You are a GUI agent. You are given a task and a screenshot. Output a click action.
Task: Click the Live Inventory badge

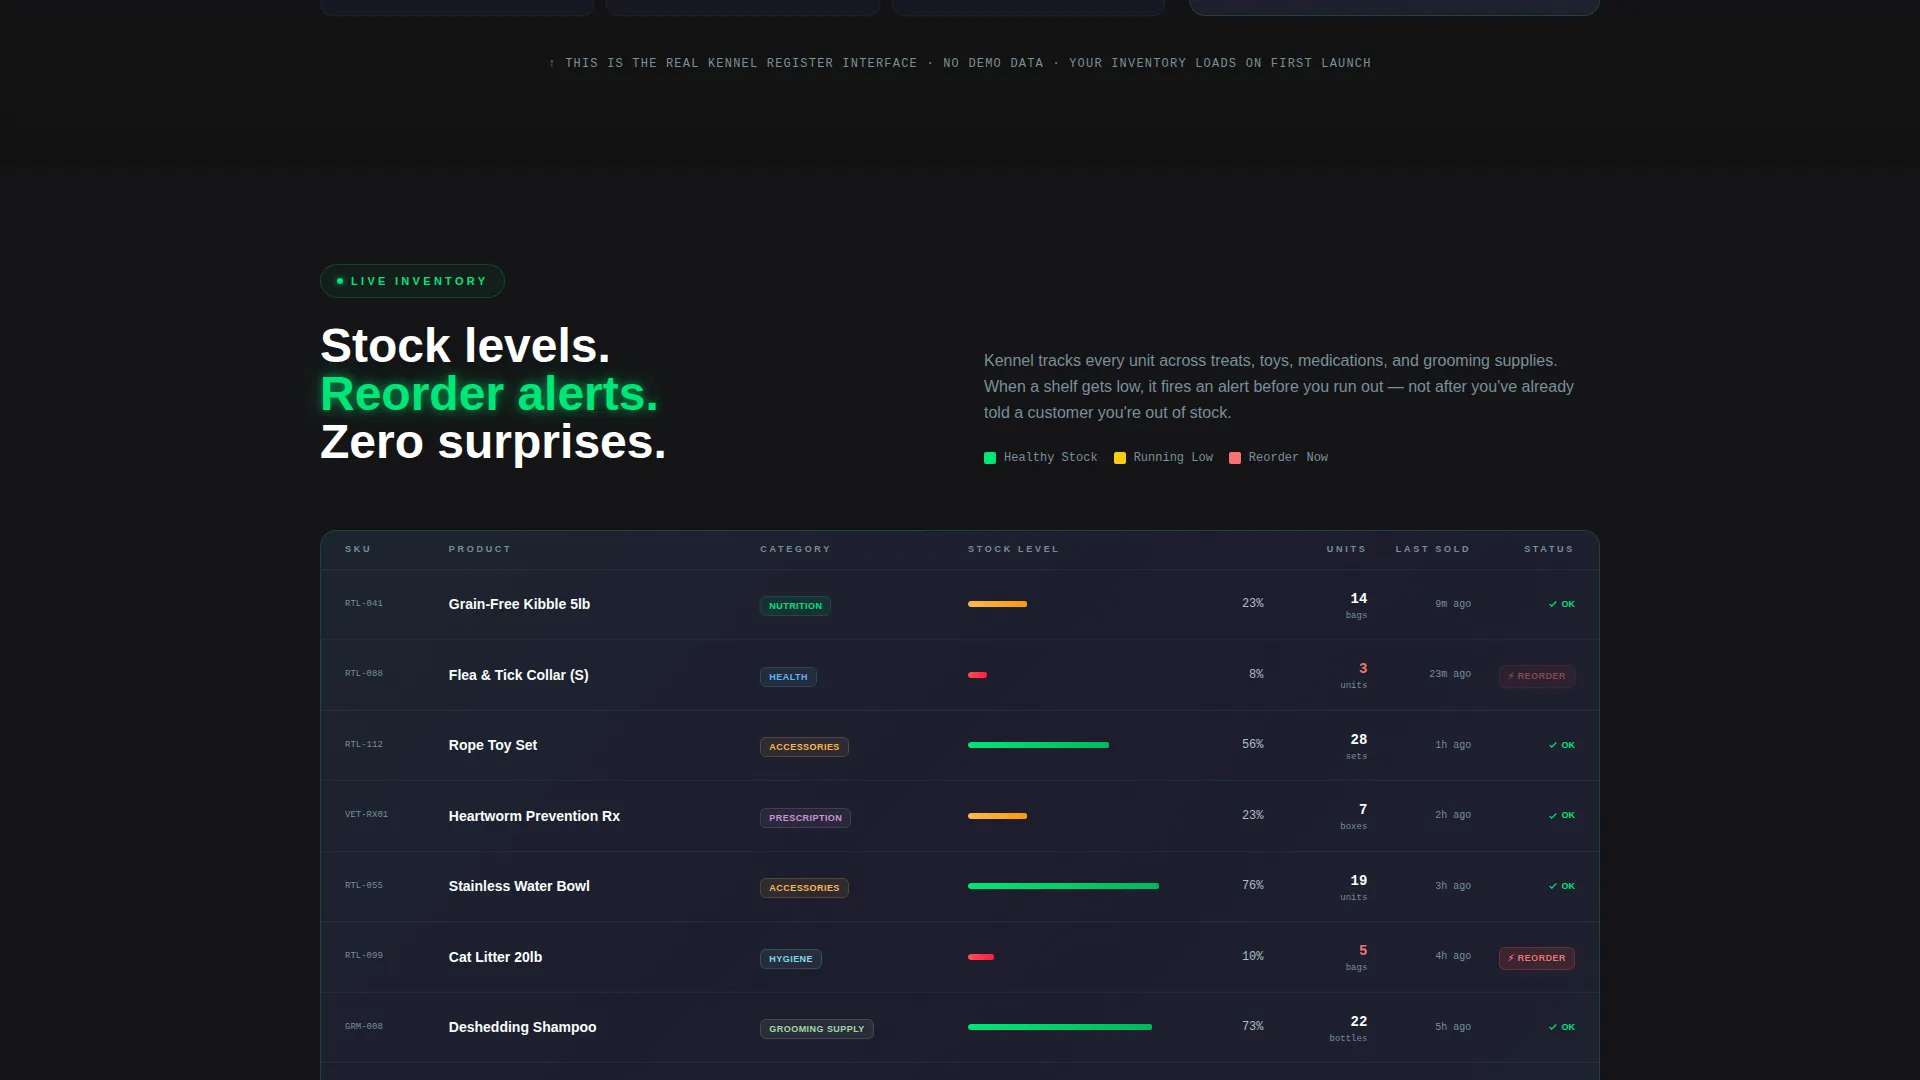pyautogui.click(x=412, y=281)
